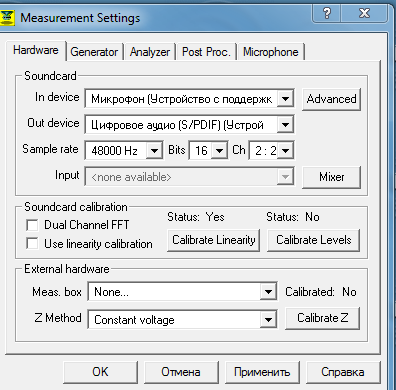
Task: Open the Bits dropdown
Action: point(219,151)
